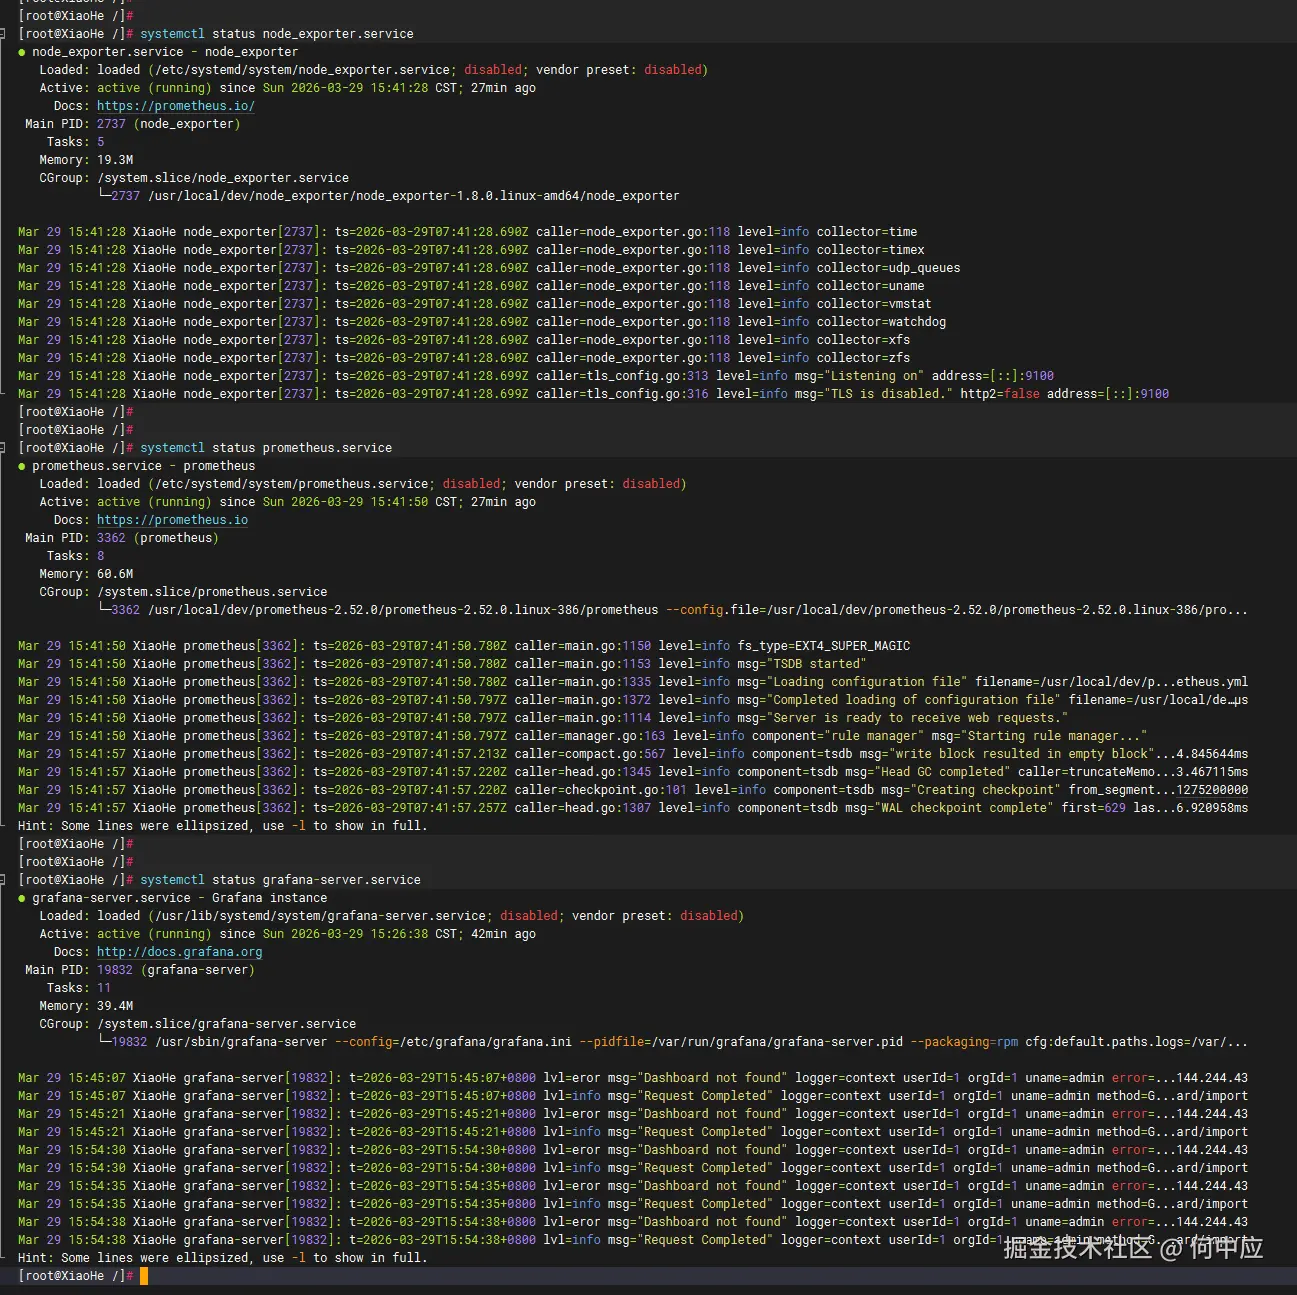Click the log message "TSDB started"
Screen dimensions: 1297x1295
817,664
